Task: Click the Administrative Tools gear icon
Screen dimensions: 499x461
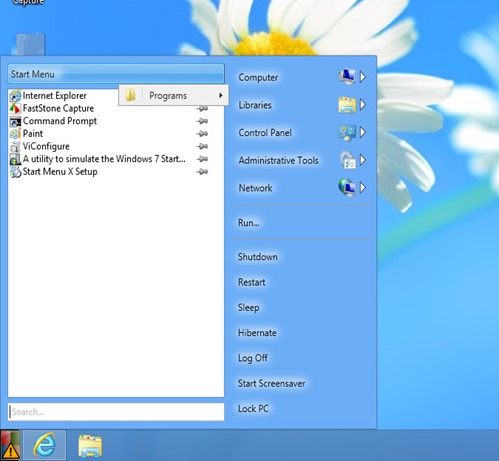Action: (x=347, y=160)
